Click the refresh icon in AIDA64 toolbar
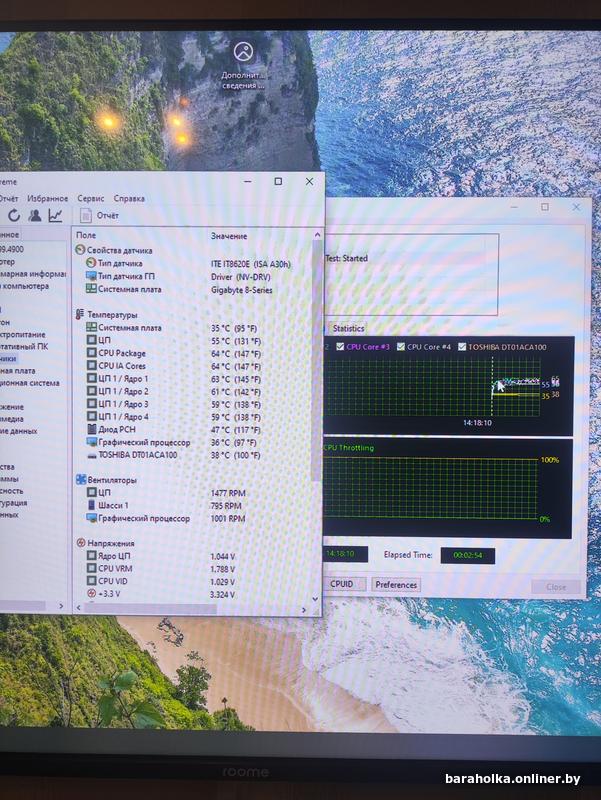 tap(14, 215)
